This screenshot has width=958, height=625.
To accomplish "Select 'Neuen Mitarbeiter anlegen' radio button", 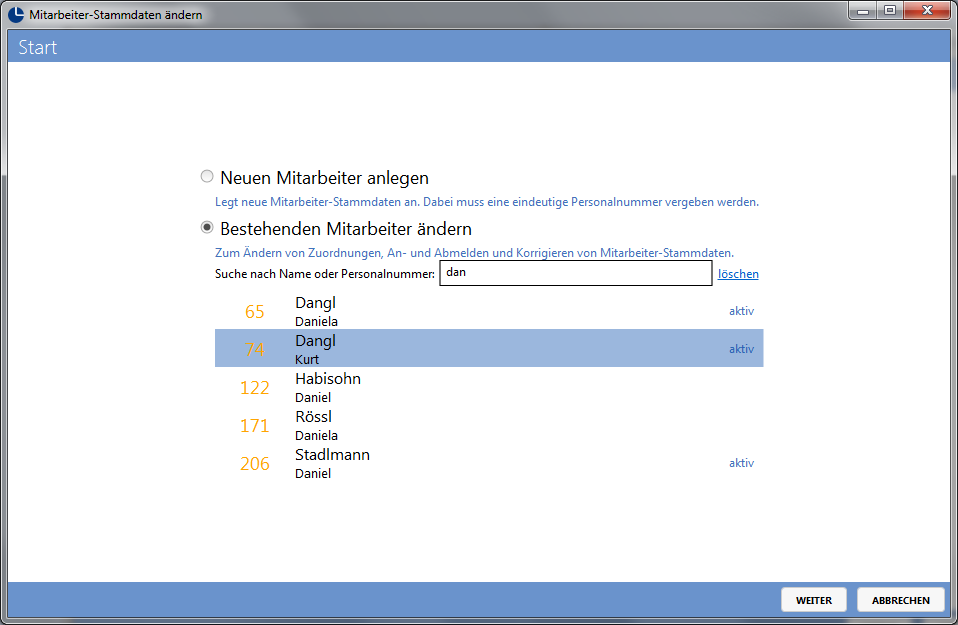I will pyautogui.click(x=207, y=177).
